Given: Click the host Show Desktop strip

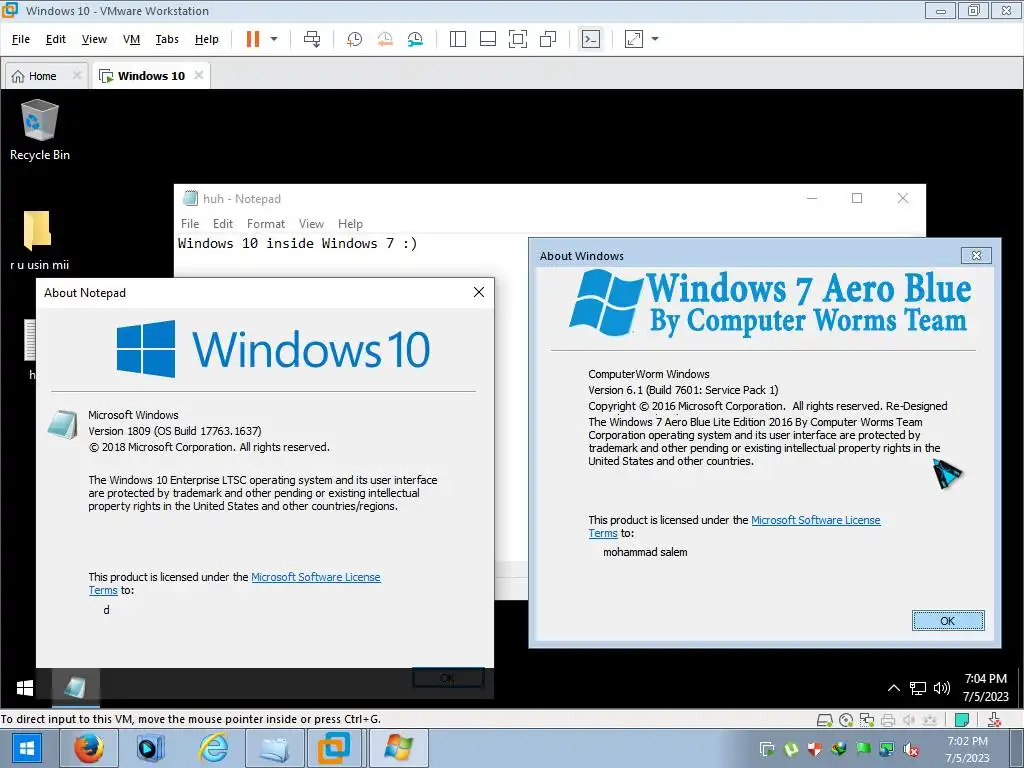Looking at the screenshot, I should 1017,749.
